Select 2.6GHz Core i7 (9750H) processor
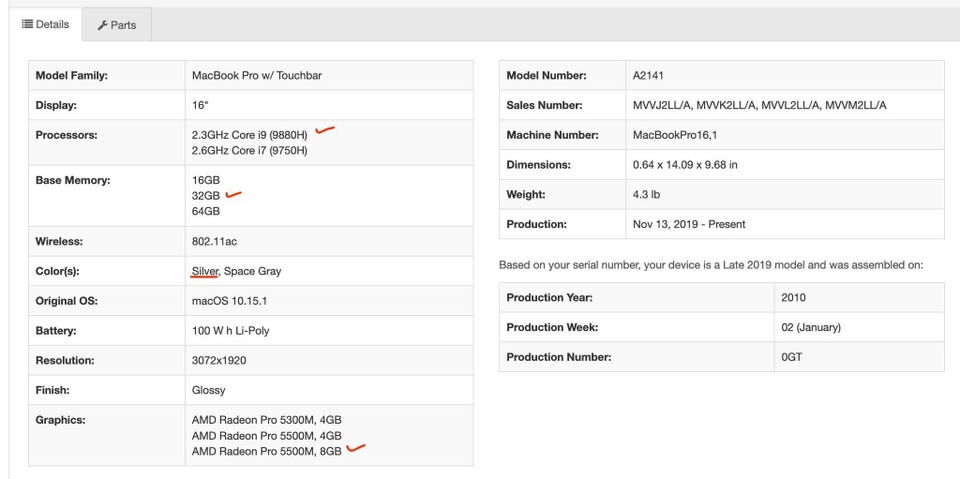Screen dimensions: 960x479 click(x=249, y=151)
